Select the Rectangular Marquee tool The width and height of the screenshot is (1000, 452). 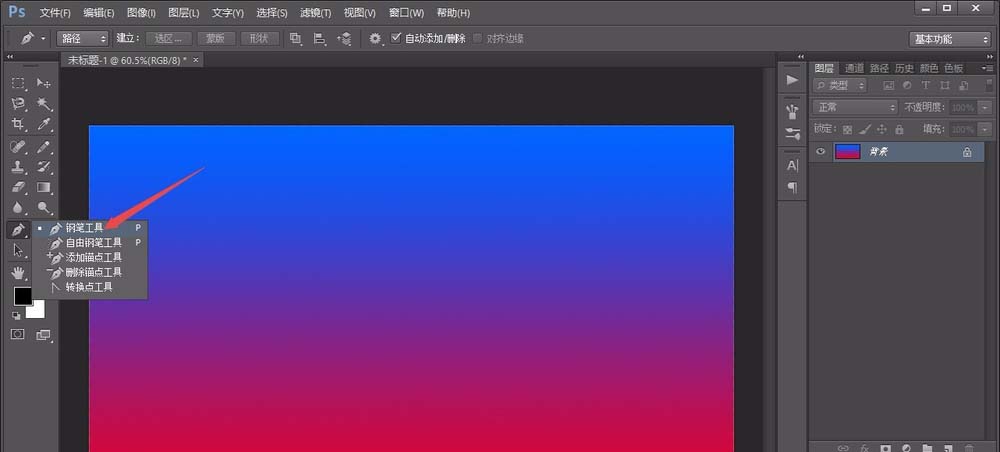click(x=18, y=83)
